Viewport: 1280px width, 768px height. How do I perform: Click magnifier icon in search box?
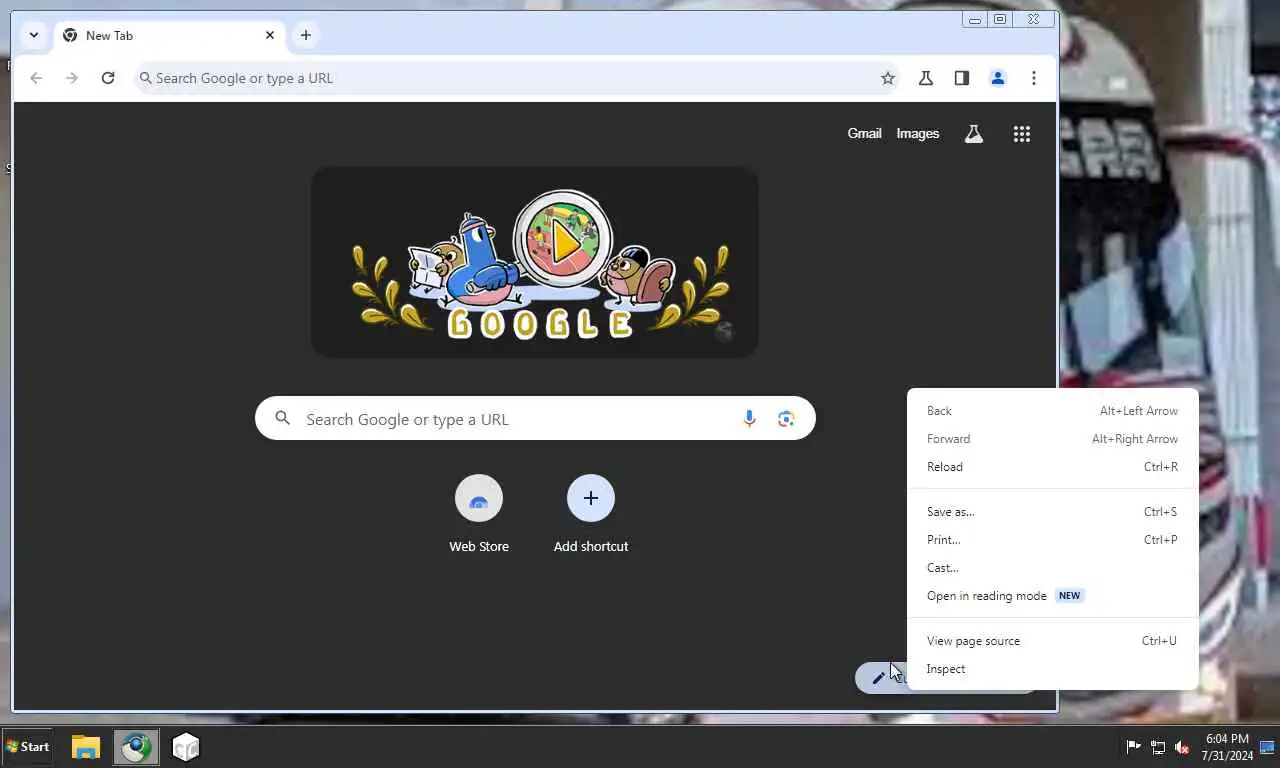click(283, 419)
